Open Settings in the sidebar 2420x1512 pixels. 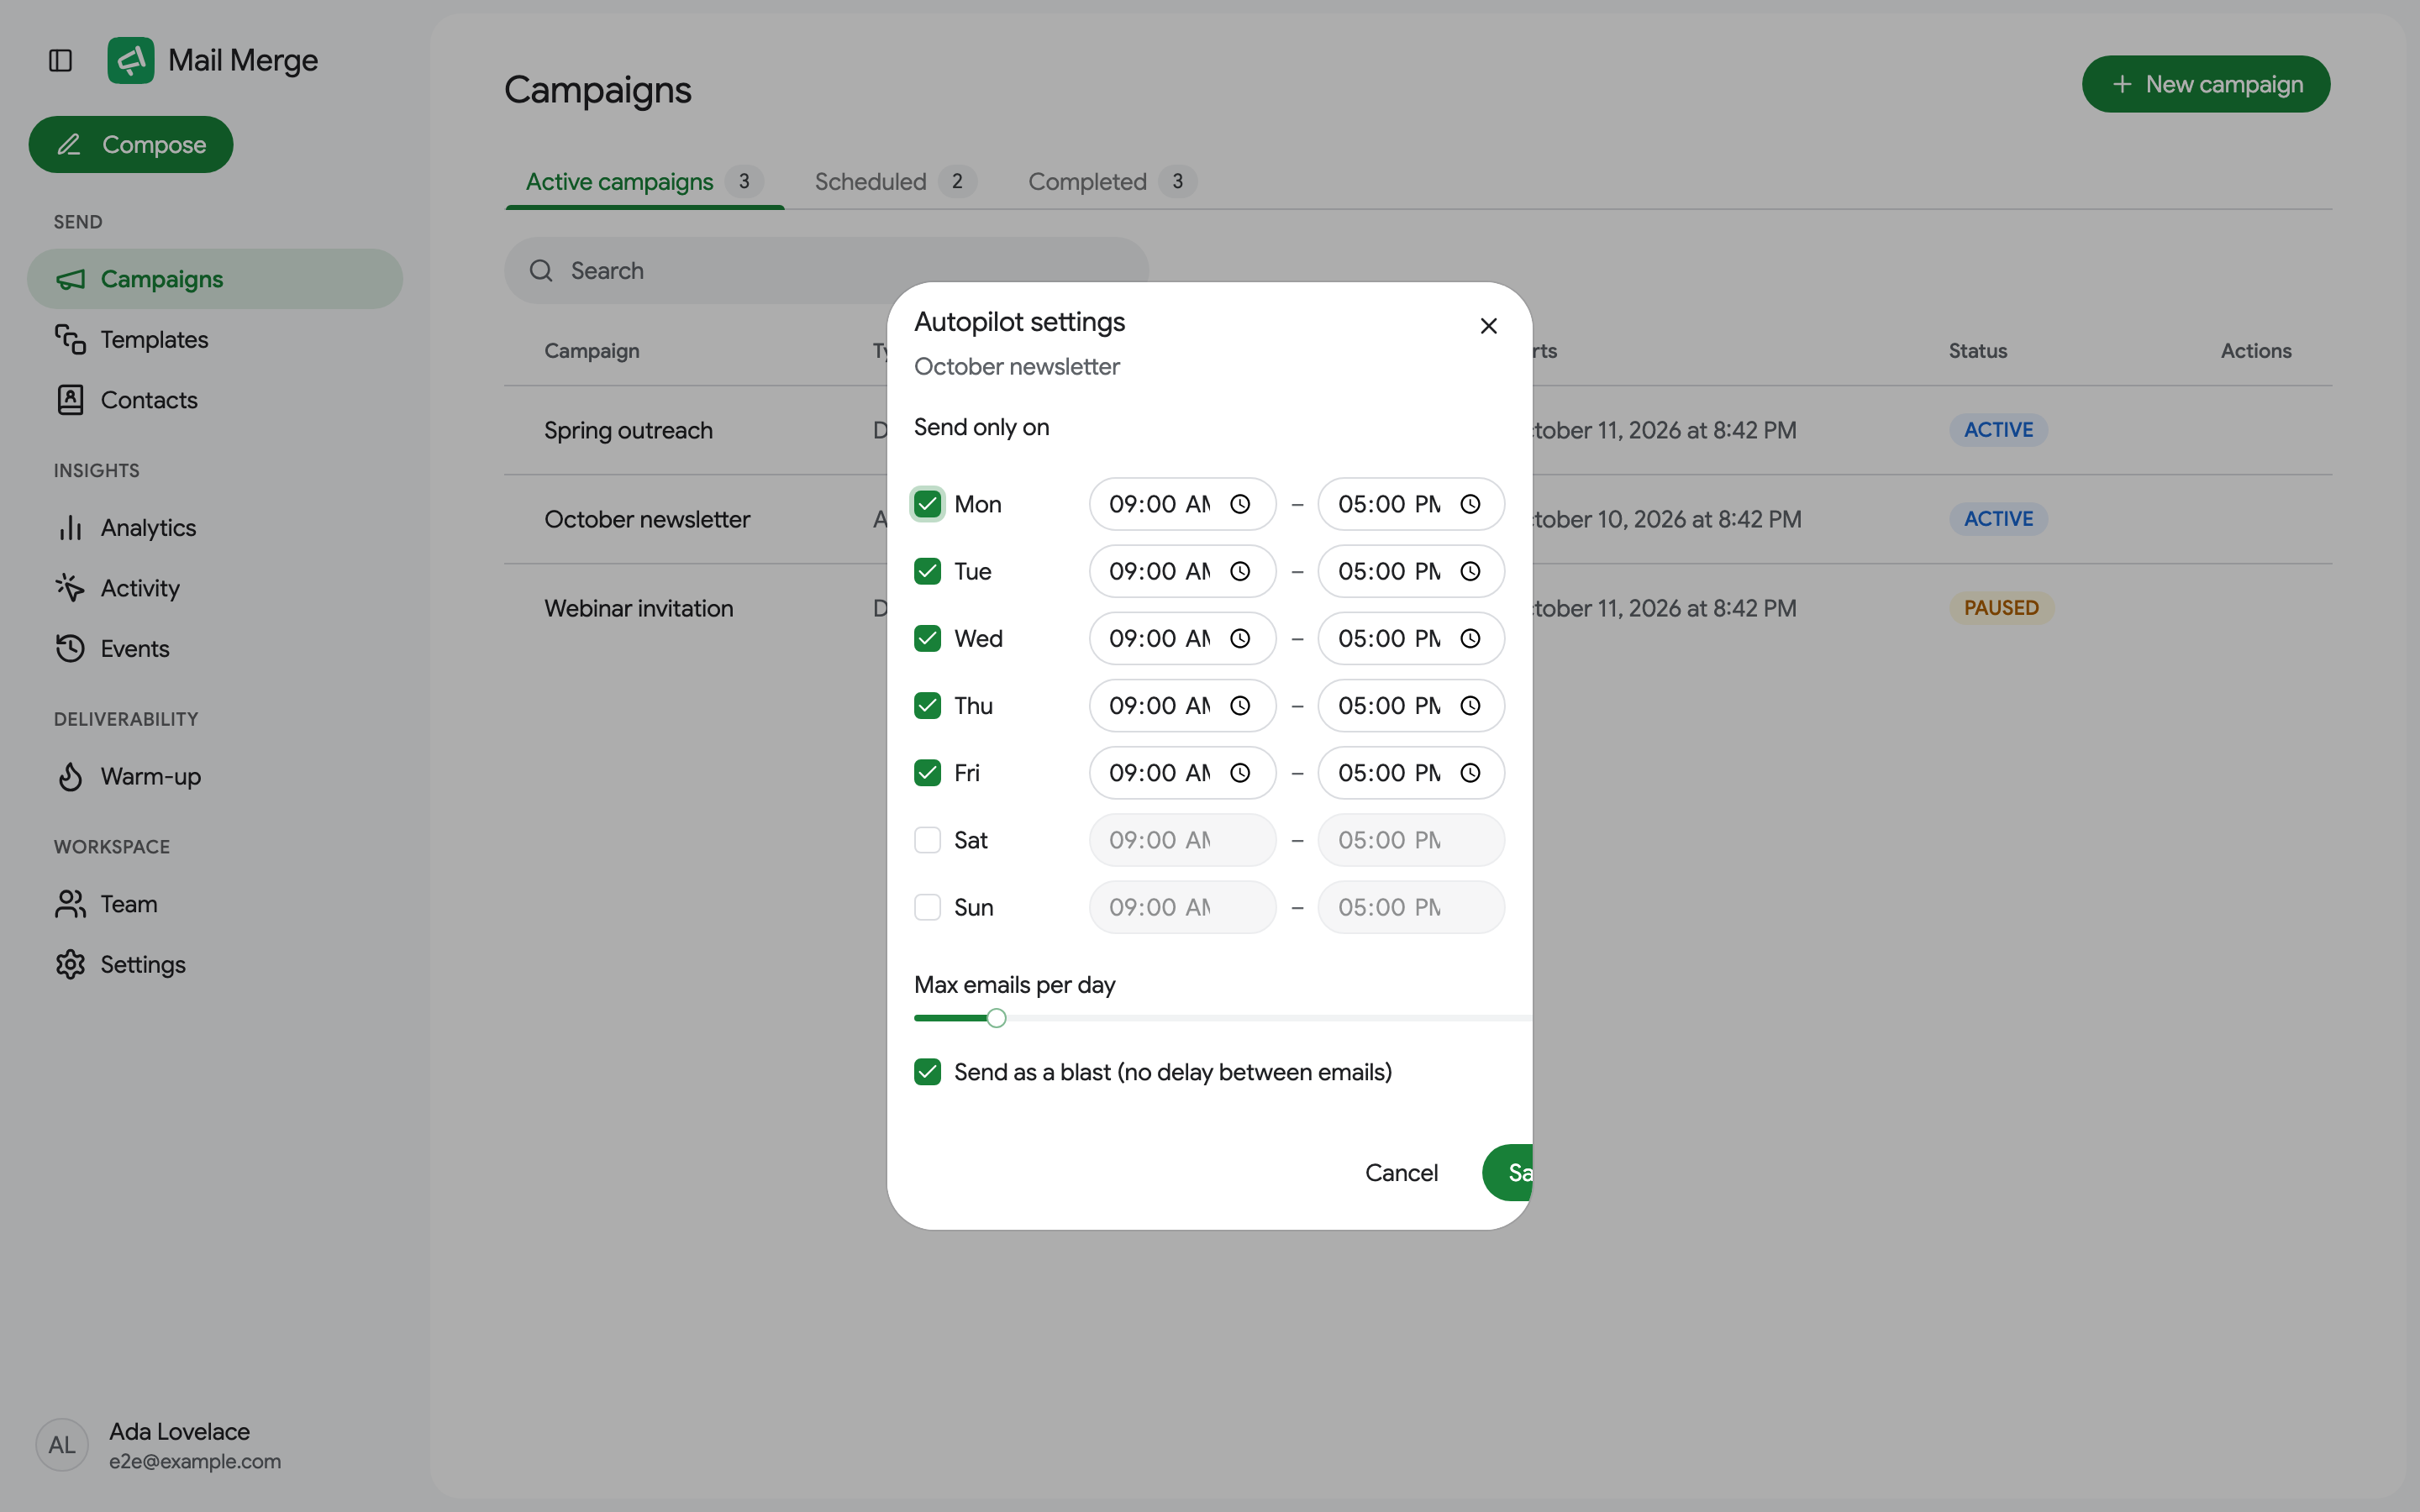click(x=215, y=964)
